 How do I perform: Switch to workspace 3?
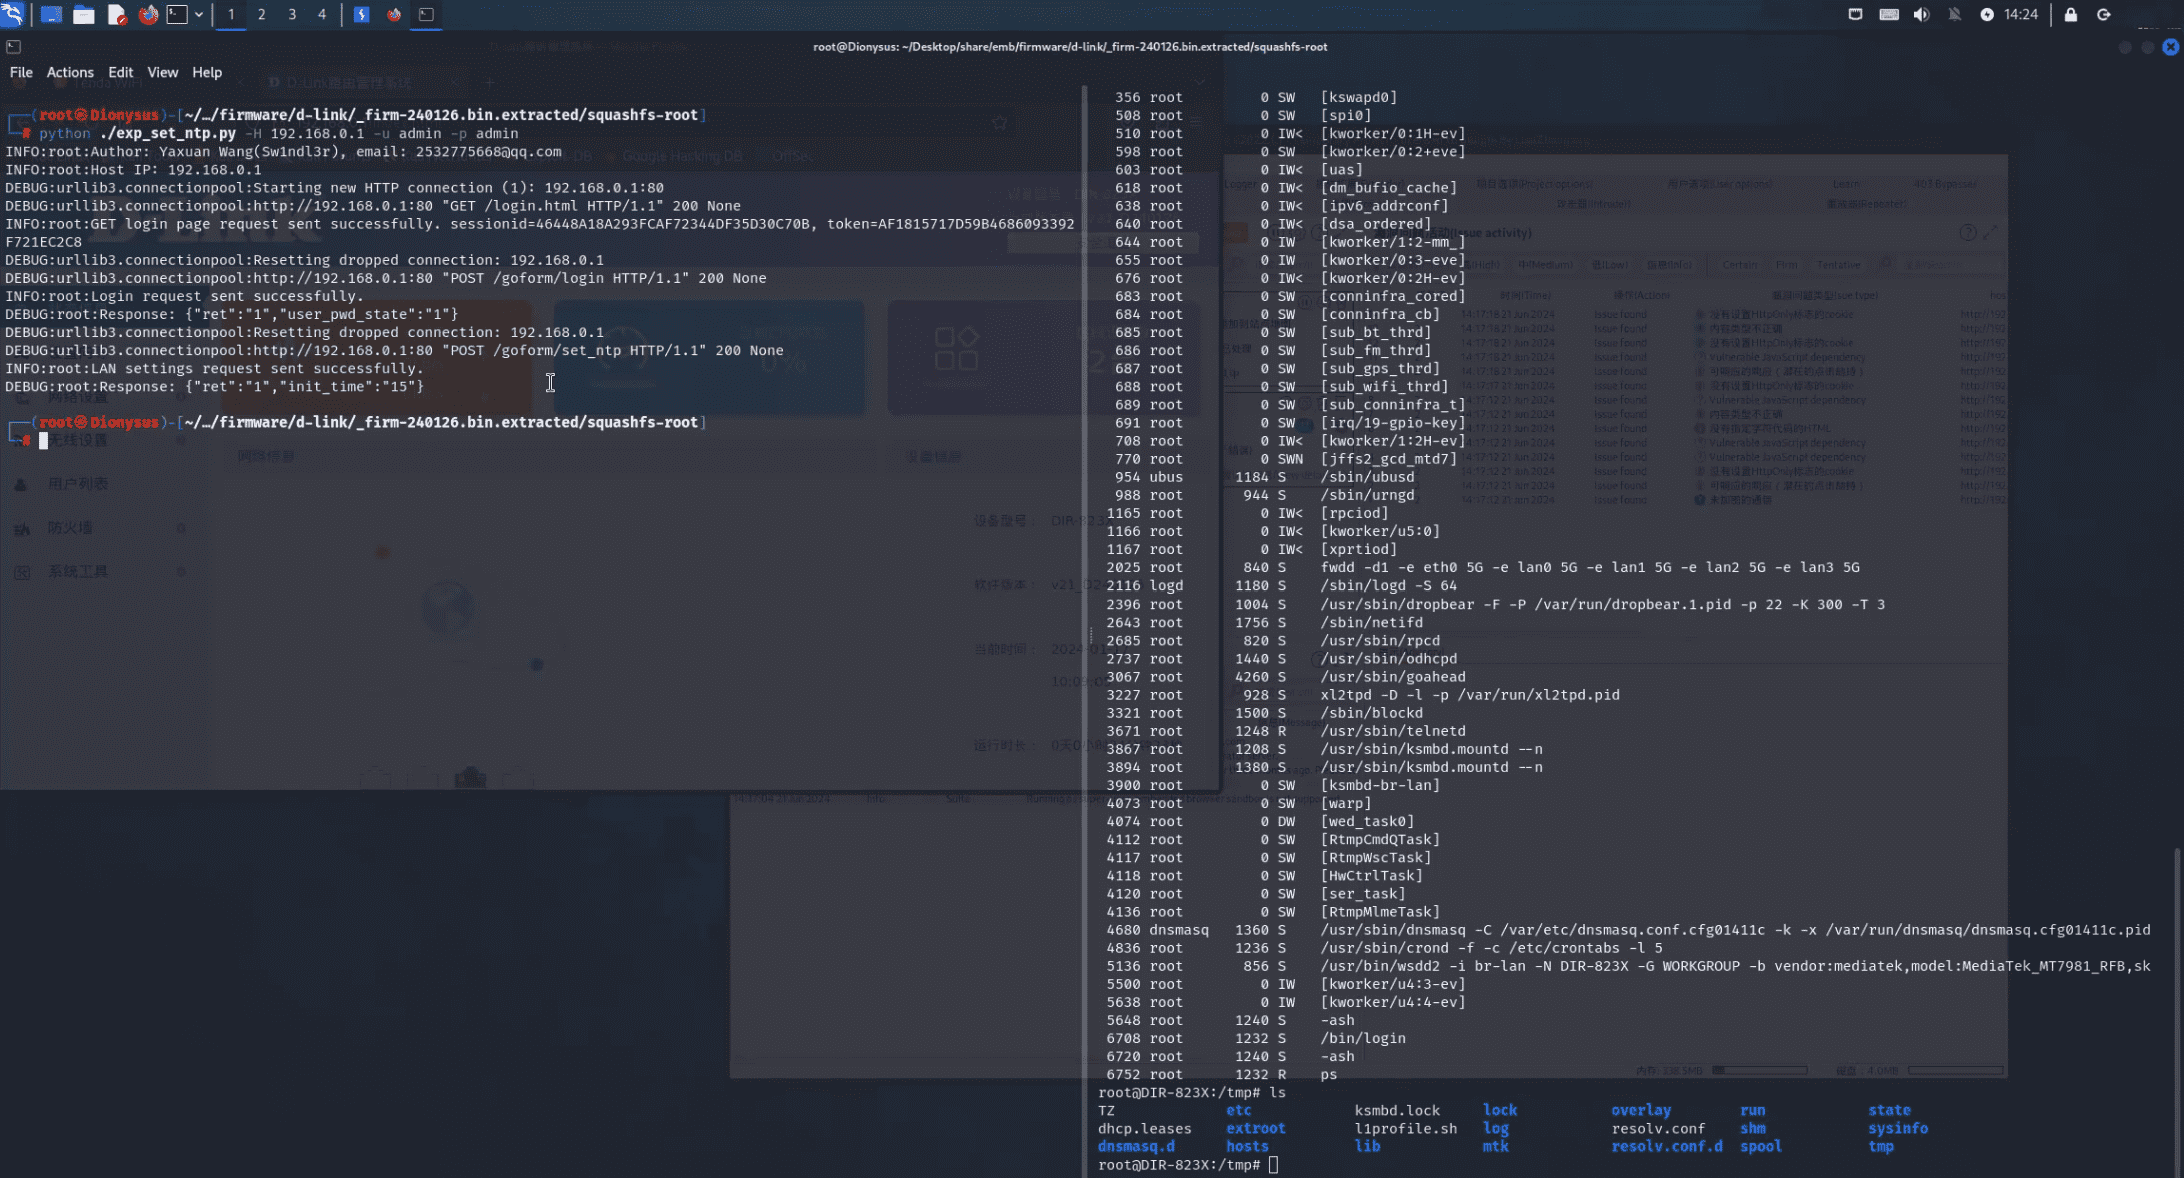click(x=292, y=14)
